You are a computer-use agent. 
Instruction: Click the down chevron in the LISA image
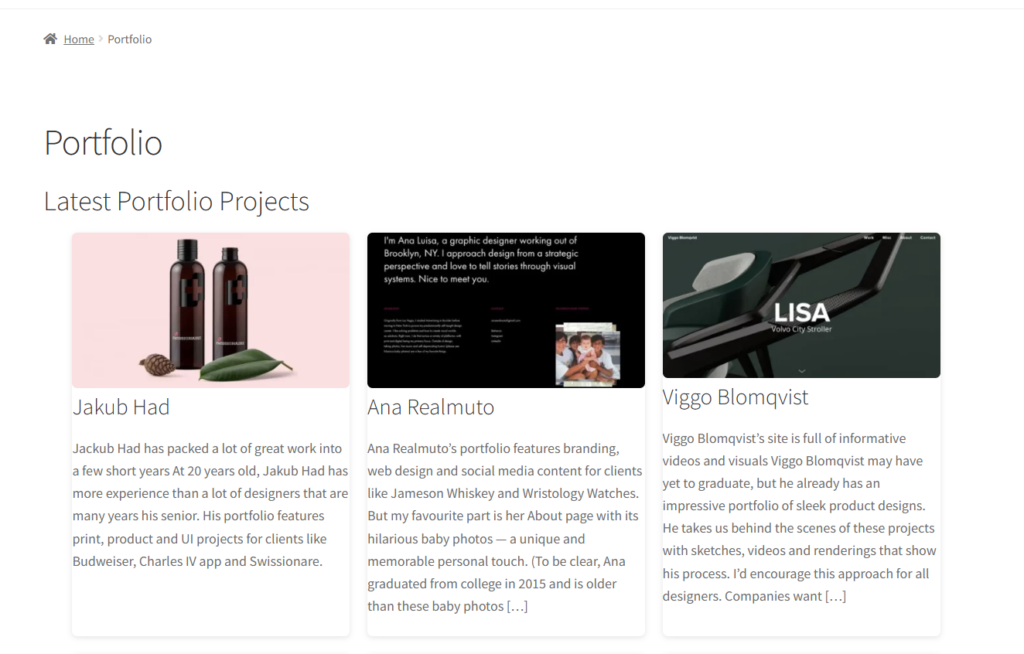(x=802, y=371)
